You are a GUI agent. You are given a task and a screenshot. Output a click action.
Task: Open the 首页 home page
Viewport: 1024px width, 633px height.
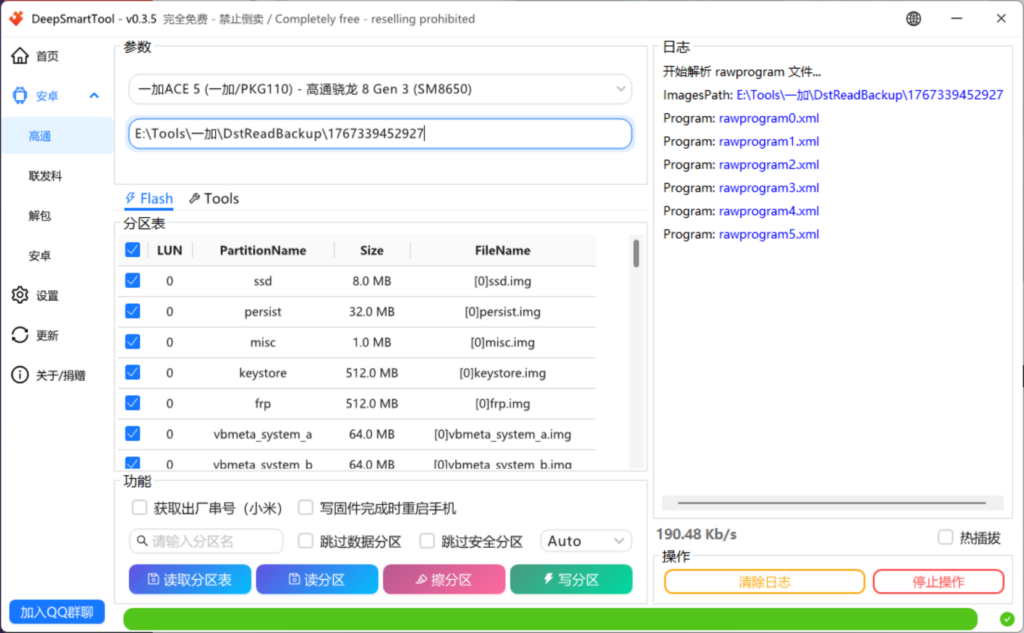coord(47,56)
